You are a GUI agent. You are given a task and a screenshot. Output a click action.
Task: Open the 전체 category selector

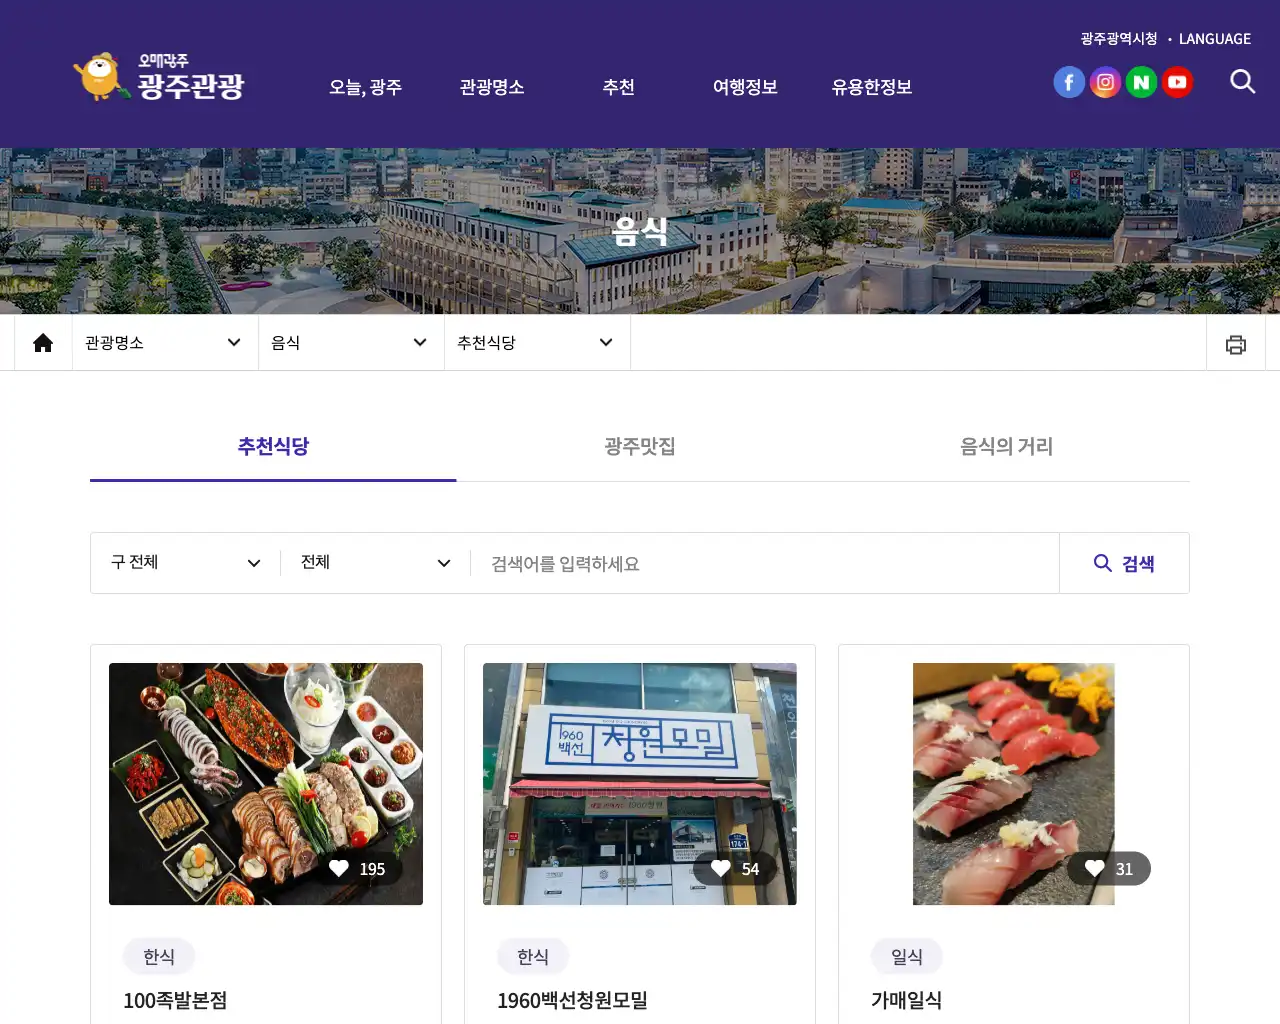[375, 563]
